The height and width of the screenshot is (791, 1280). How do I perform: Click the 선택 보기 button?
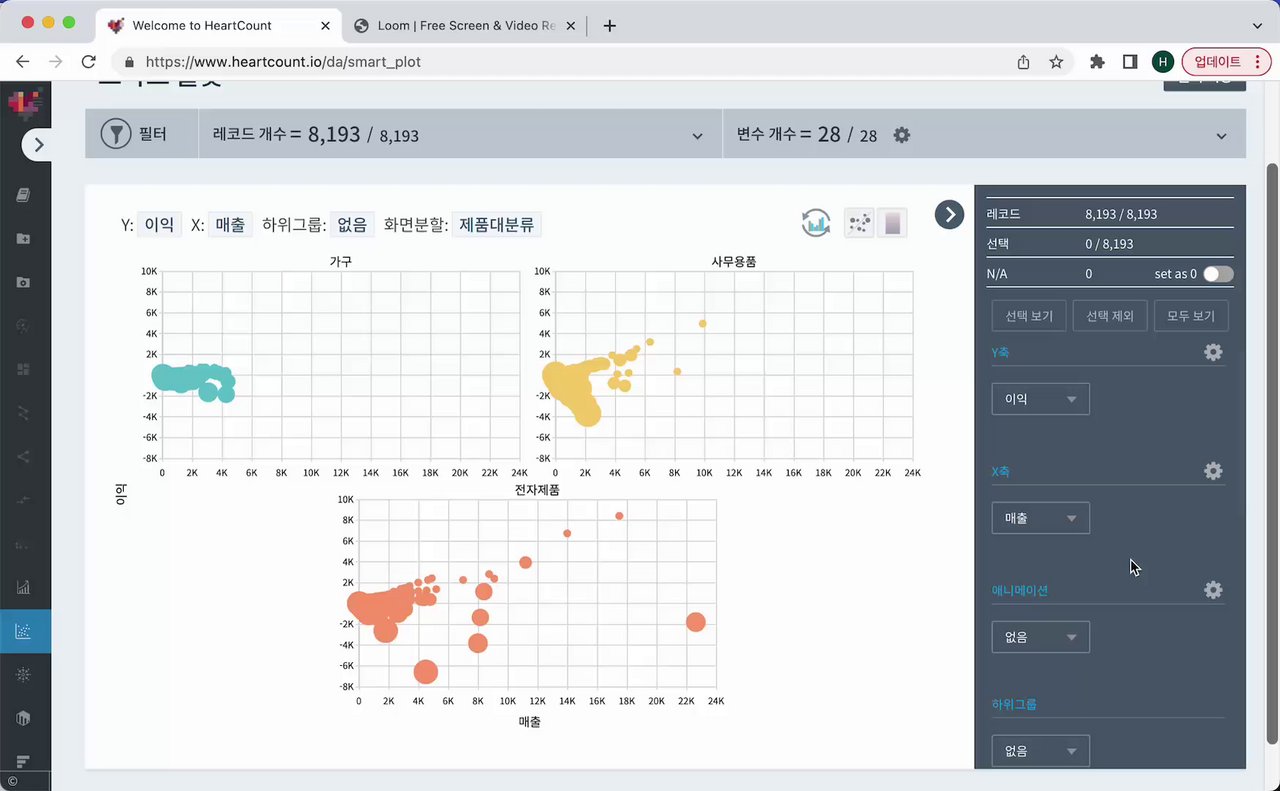tap(1029, 316)
